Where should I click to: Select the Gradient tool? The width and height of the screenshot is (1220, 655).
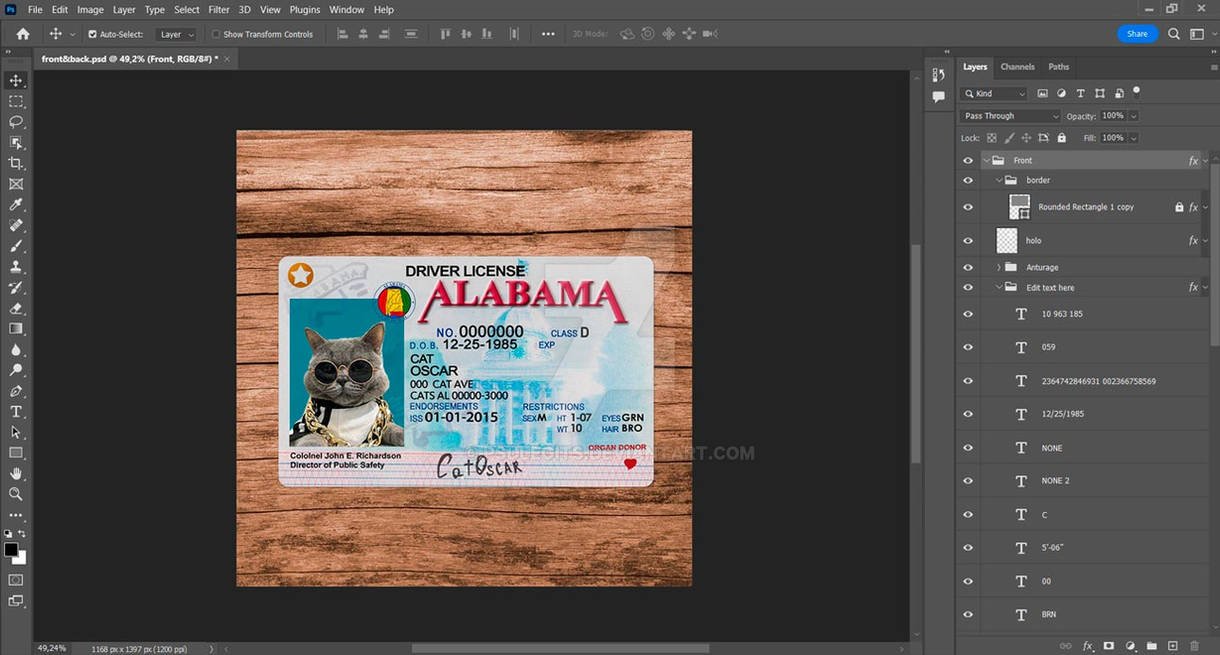(x=16, y=328)
